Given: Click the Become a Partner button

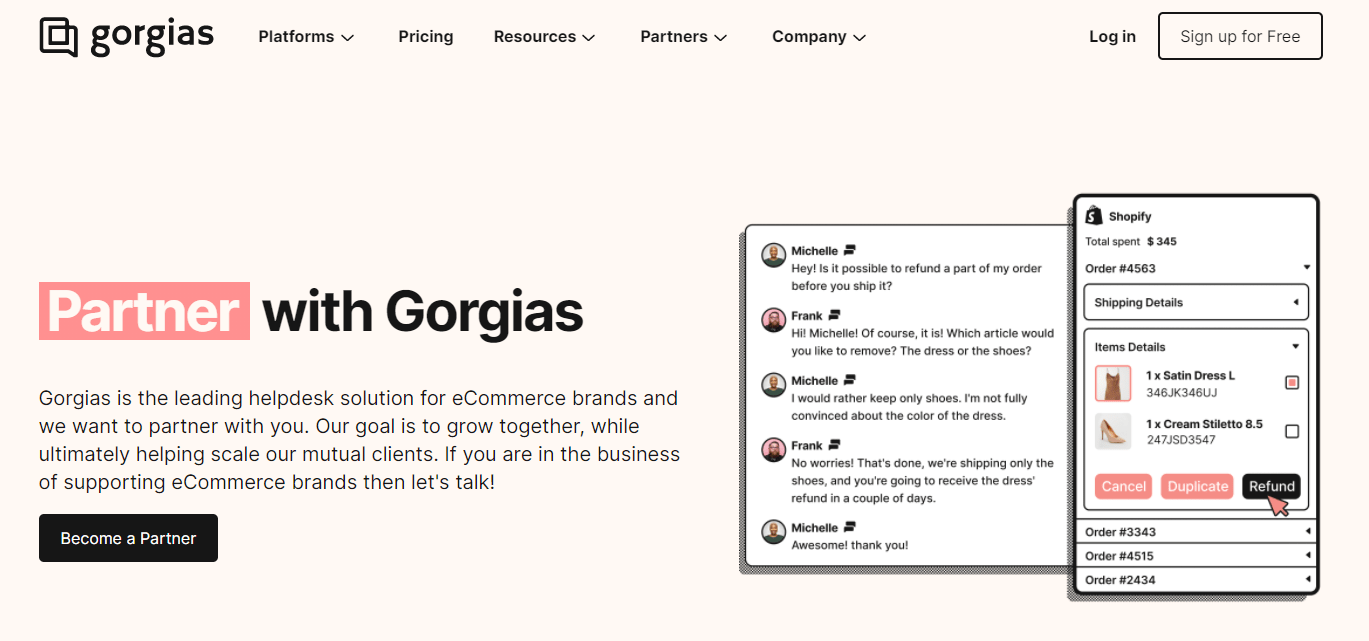Looking at the screenshot, I should [128, 538].
